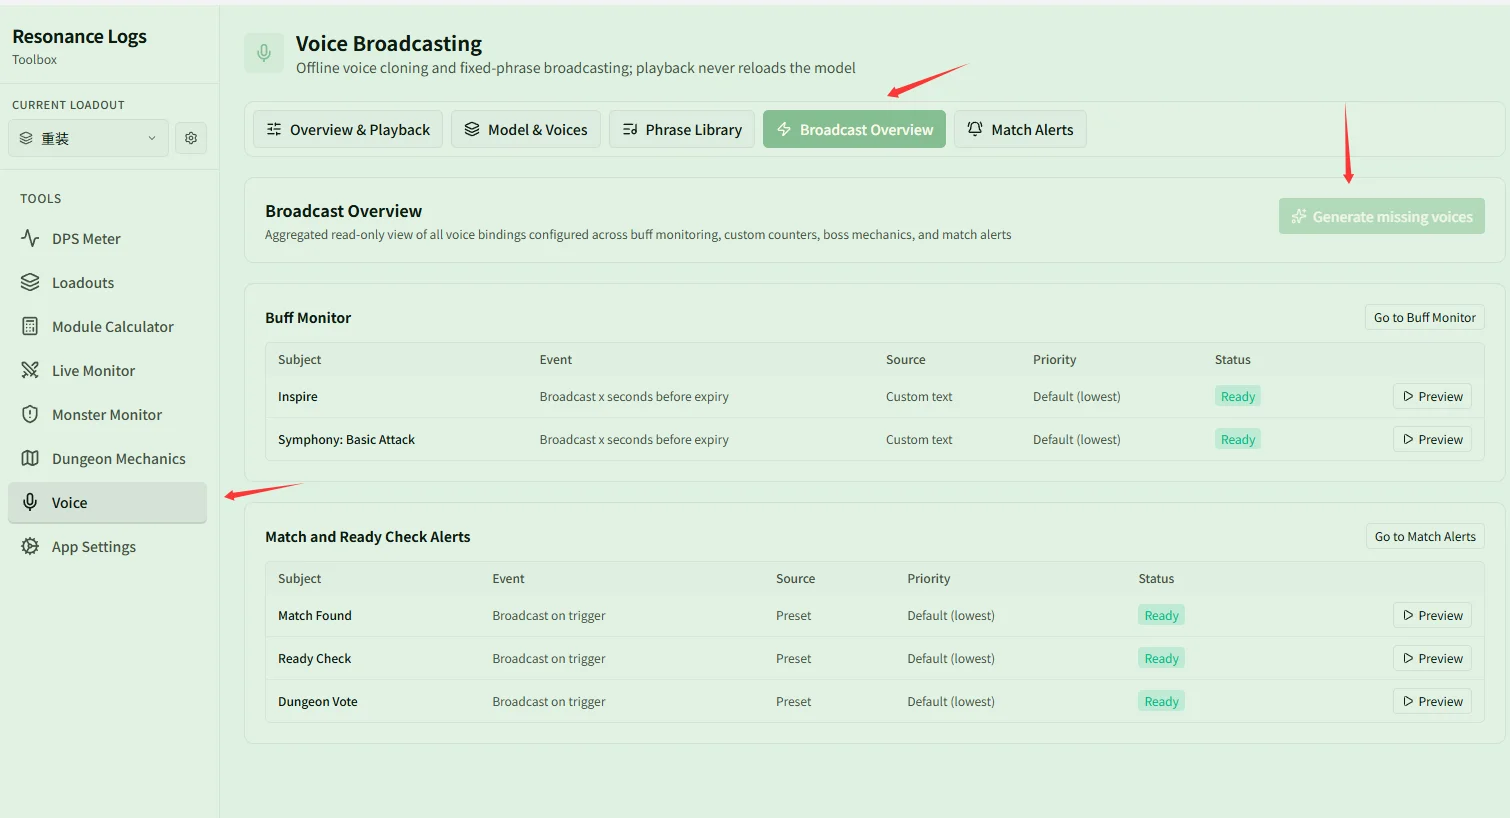Click the Match Found subject cell
The image size is (1510, 818).
click(314, 615)
